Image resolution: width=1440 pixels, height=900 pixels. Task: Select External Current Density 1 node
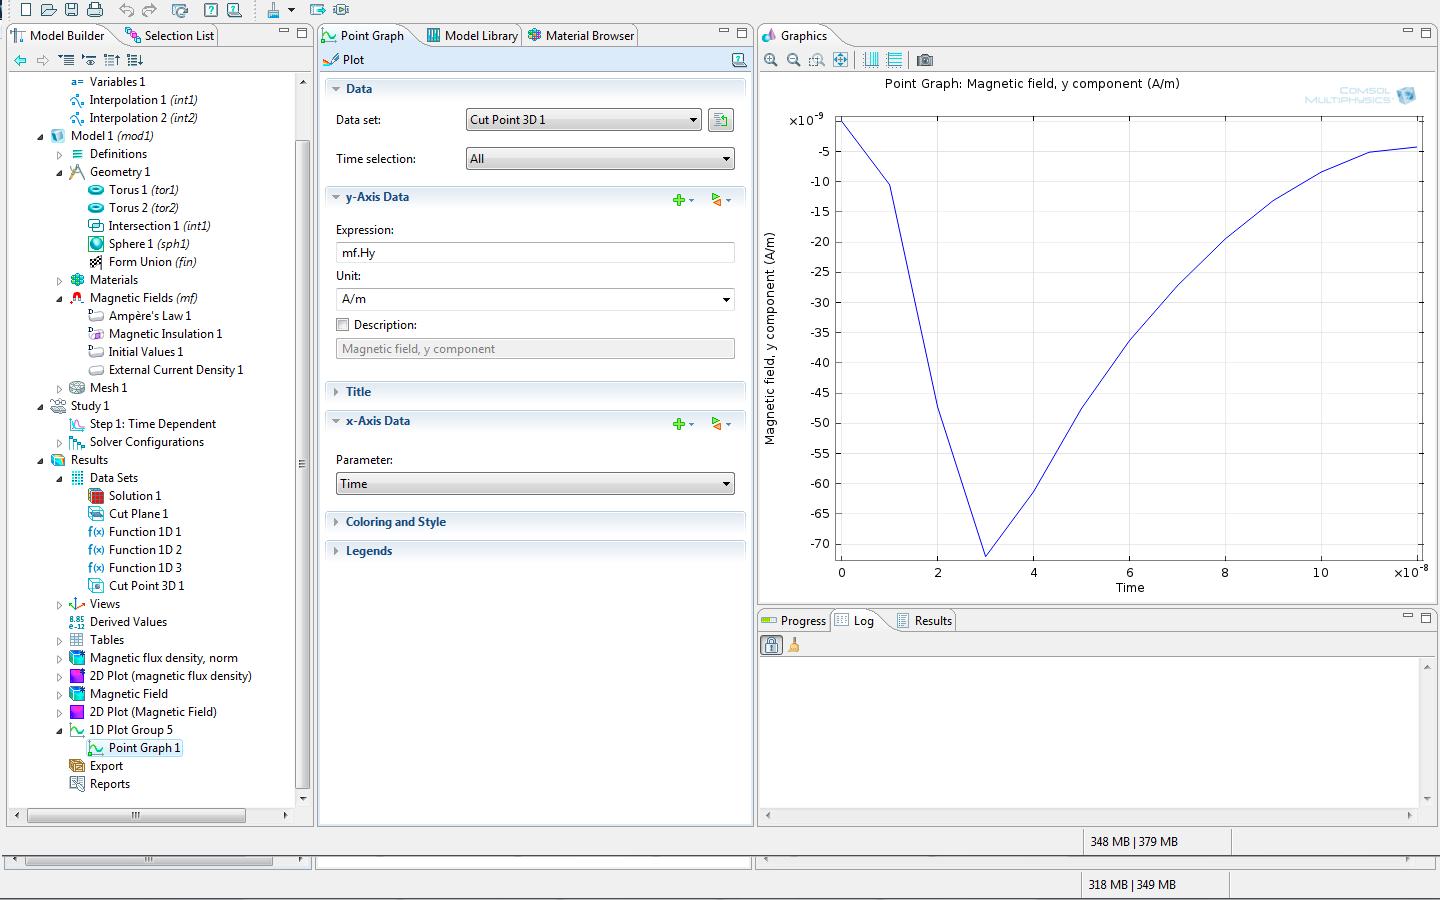click(175, 370)
